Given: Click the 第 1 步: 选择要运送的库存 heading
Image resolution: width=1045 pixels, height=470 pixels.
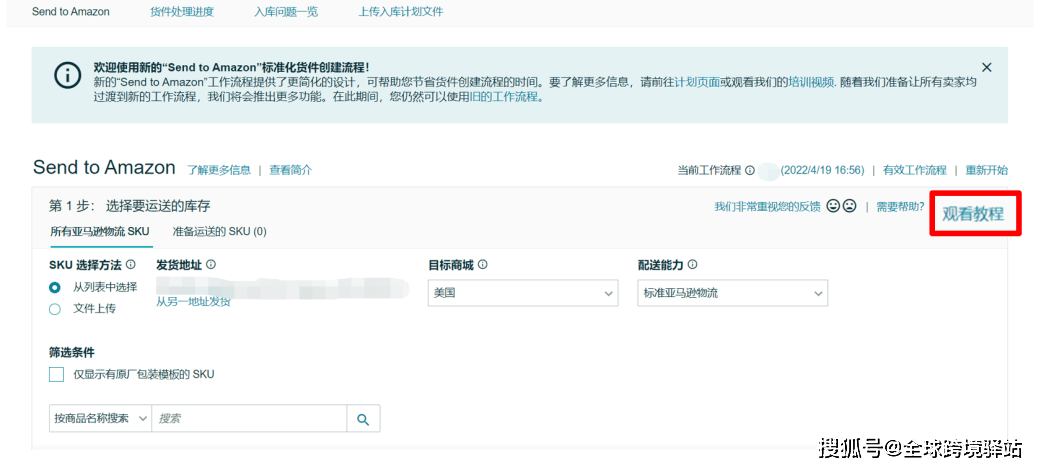Looking at the screenshot, I should [130, 206].
